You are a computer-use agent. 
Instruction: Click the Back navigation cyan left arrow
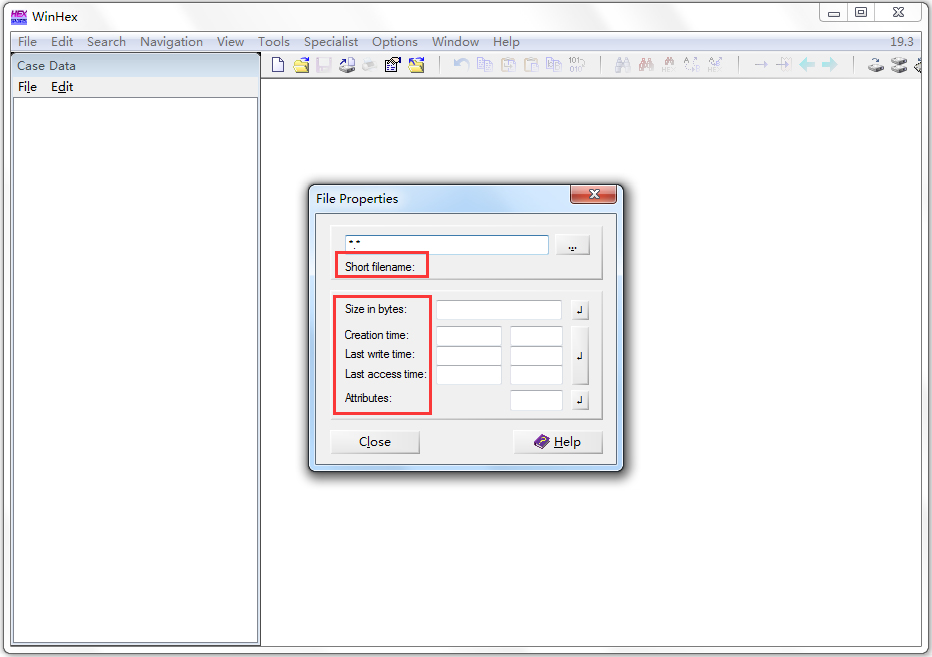[807, 64]
